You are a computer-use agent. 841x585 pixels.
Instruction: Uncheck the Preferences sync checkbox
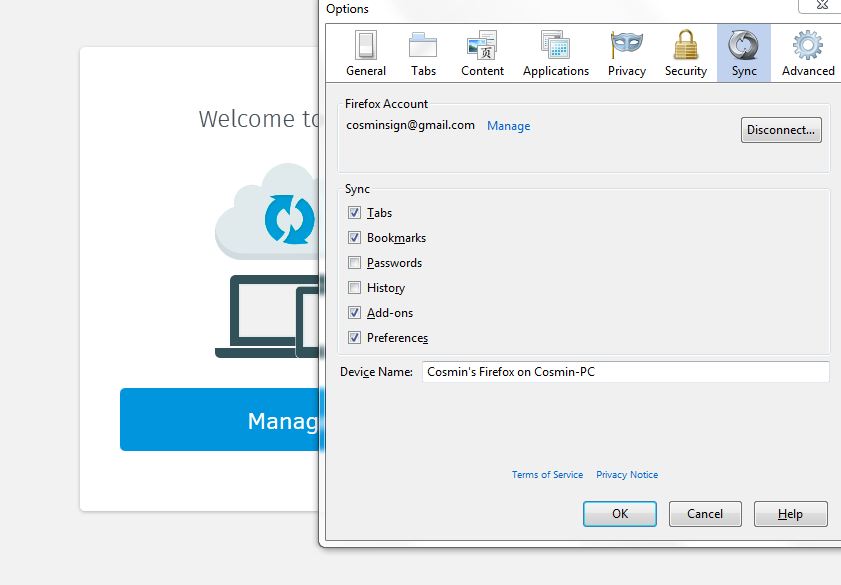click(354, 338)
